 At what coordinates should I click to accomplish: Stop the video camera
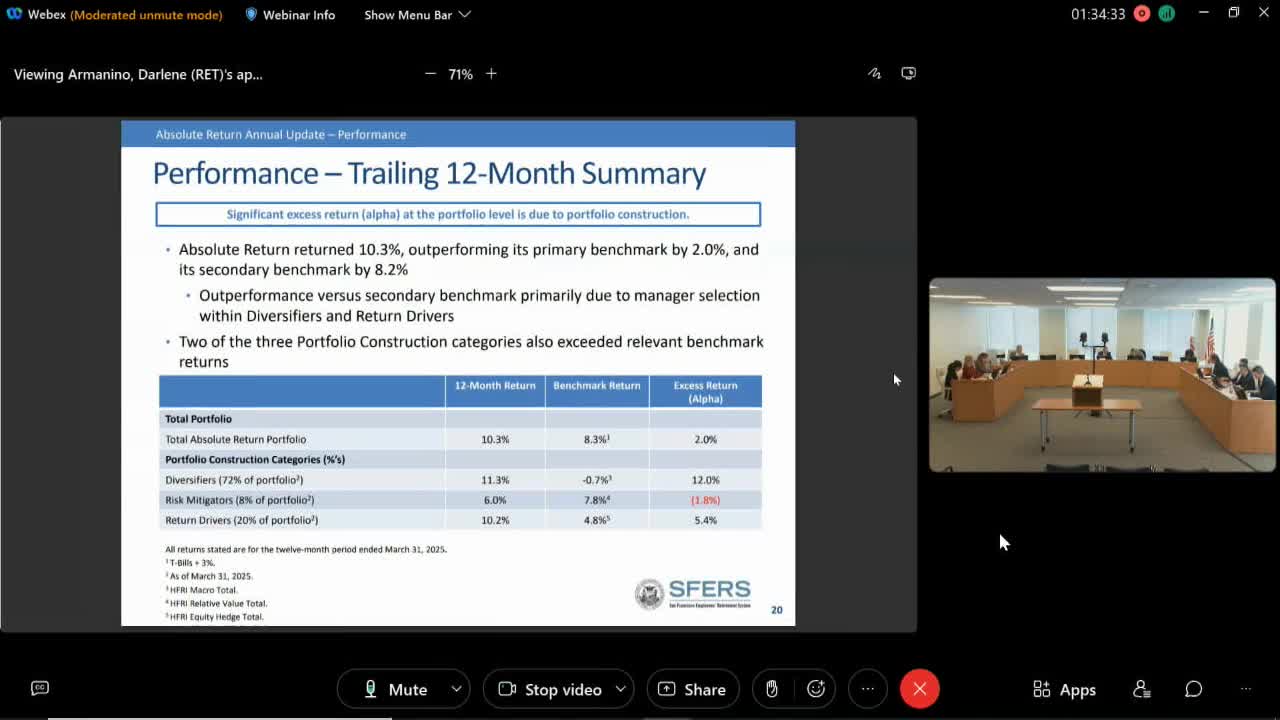(550, 689)
